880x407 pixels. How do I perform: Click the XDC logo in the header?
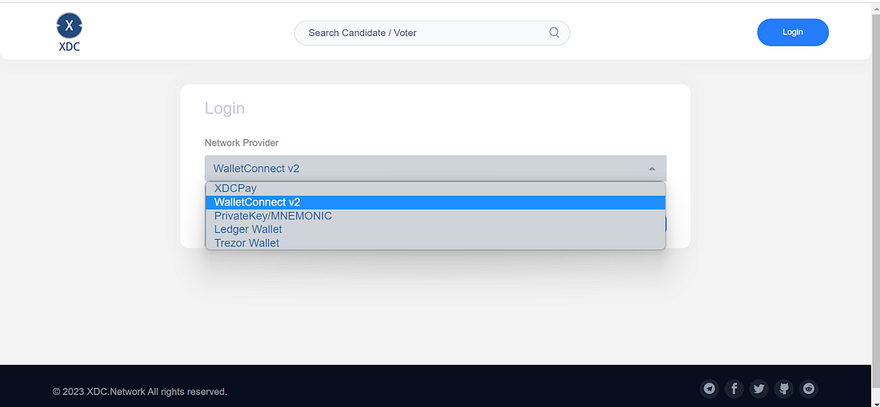point(69,32)
